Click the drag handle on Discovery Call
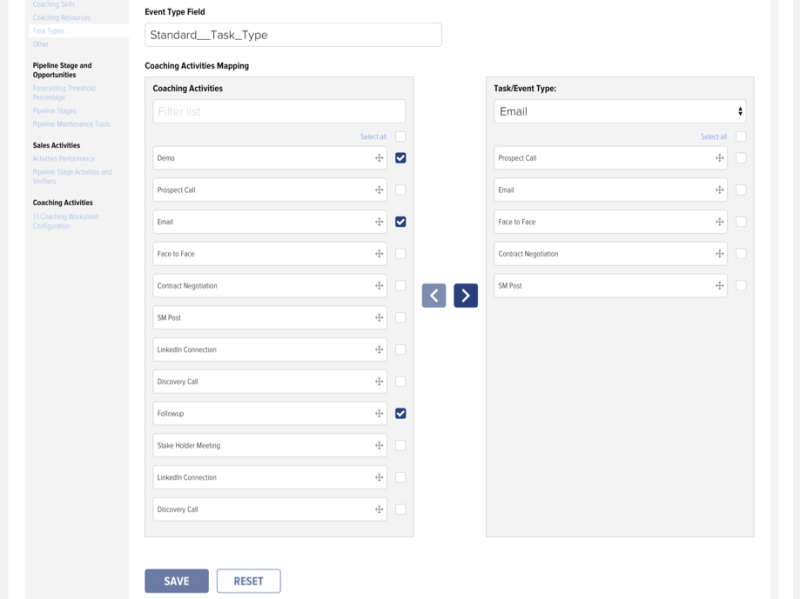 378,381
